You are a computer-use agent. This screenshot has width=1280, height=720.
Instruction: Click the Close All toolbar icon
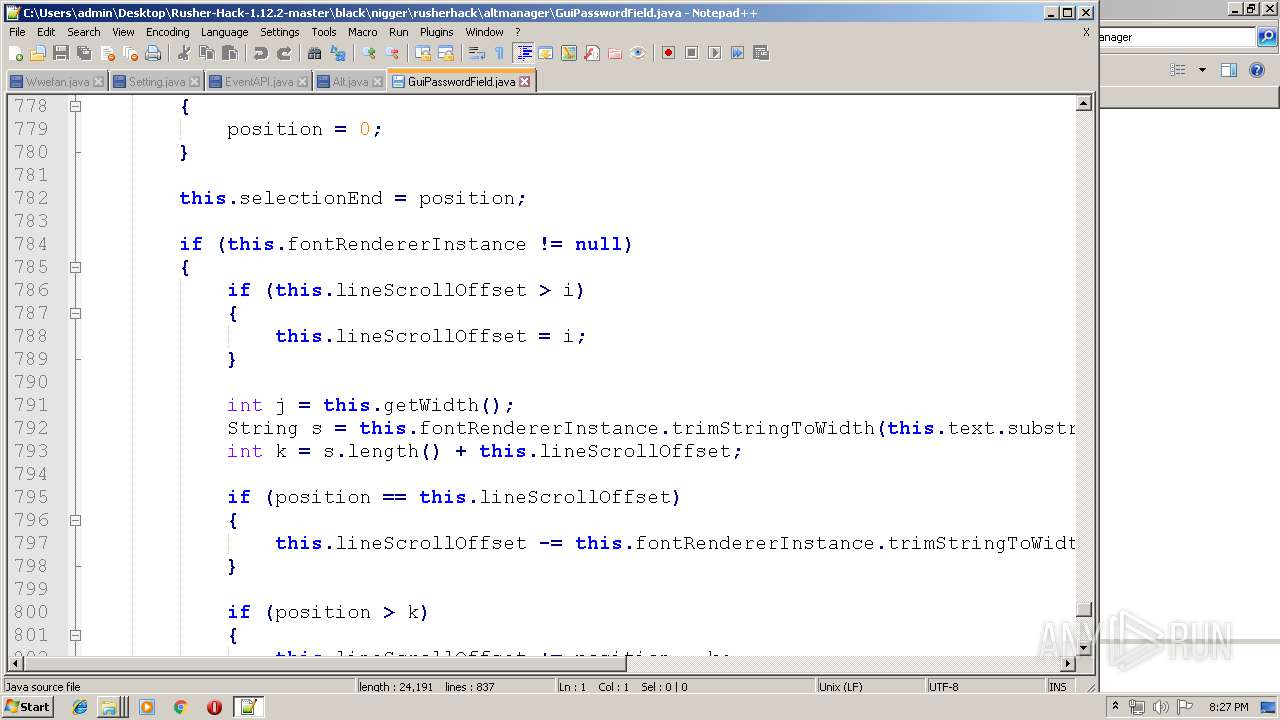click(129, 53)
